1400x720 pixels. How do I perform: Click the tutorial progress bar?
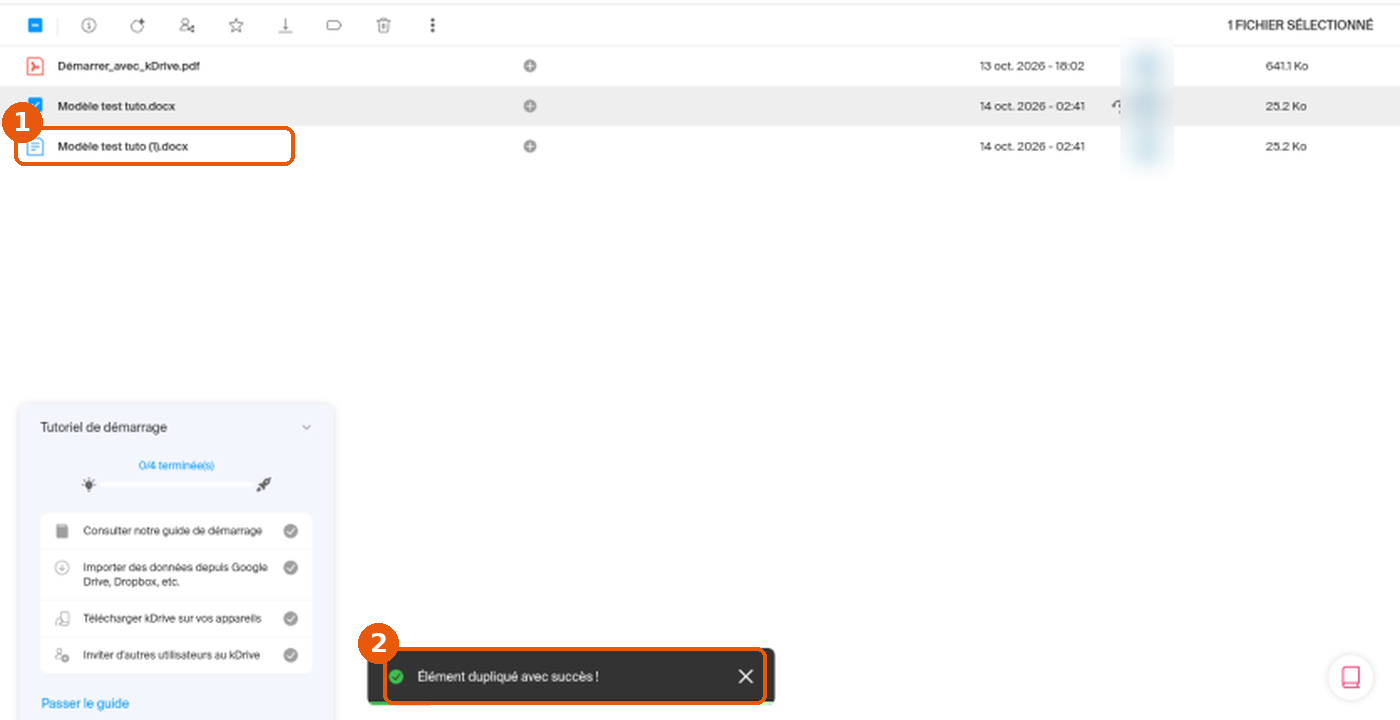[176, 485]
